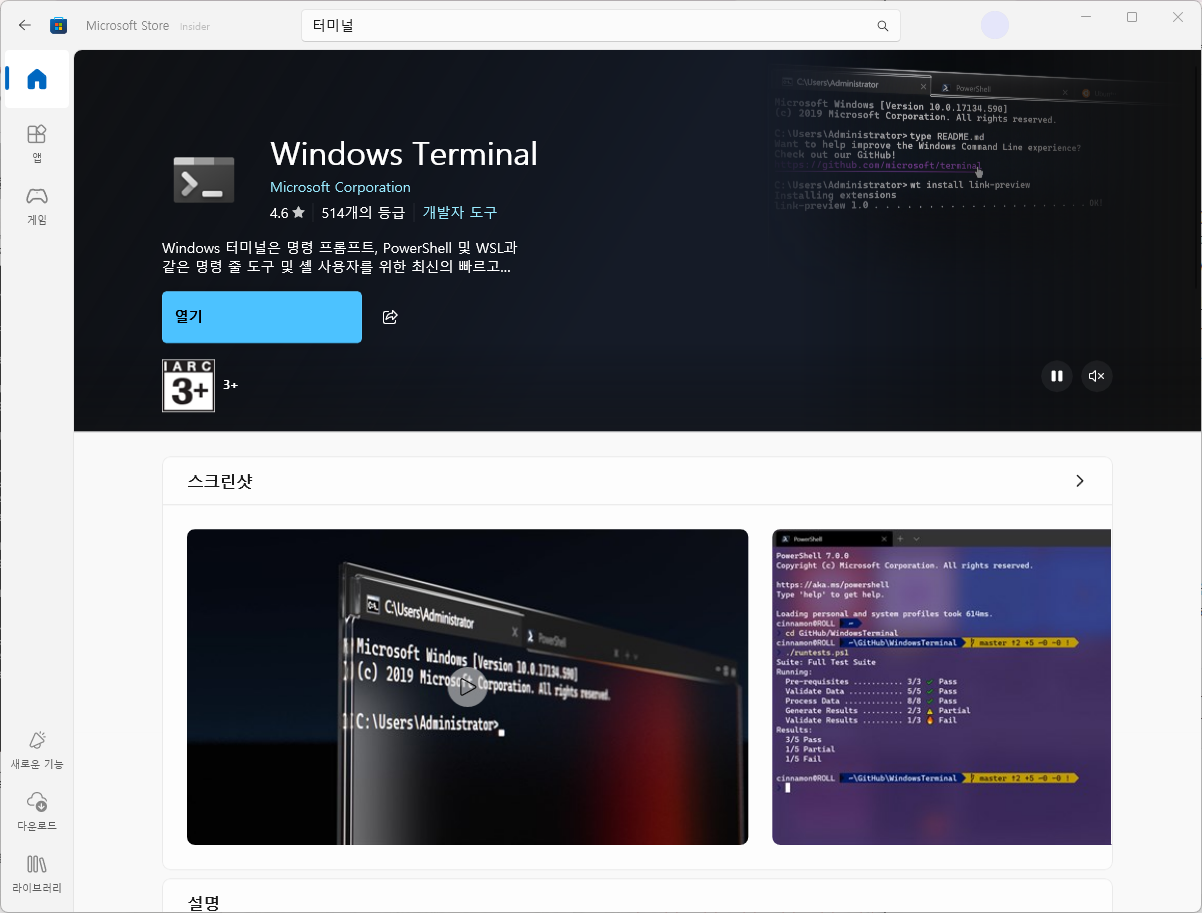Click the 4.6 star rating
The height and width of the screenshot is (913, 1202).
[x=287, y=213]
